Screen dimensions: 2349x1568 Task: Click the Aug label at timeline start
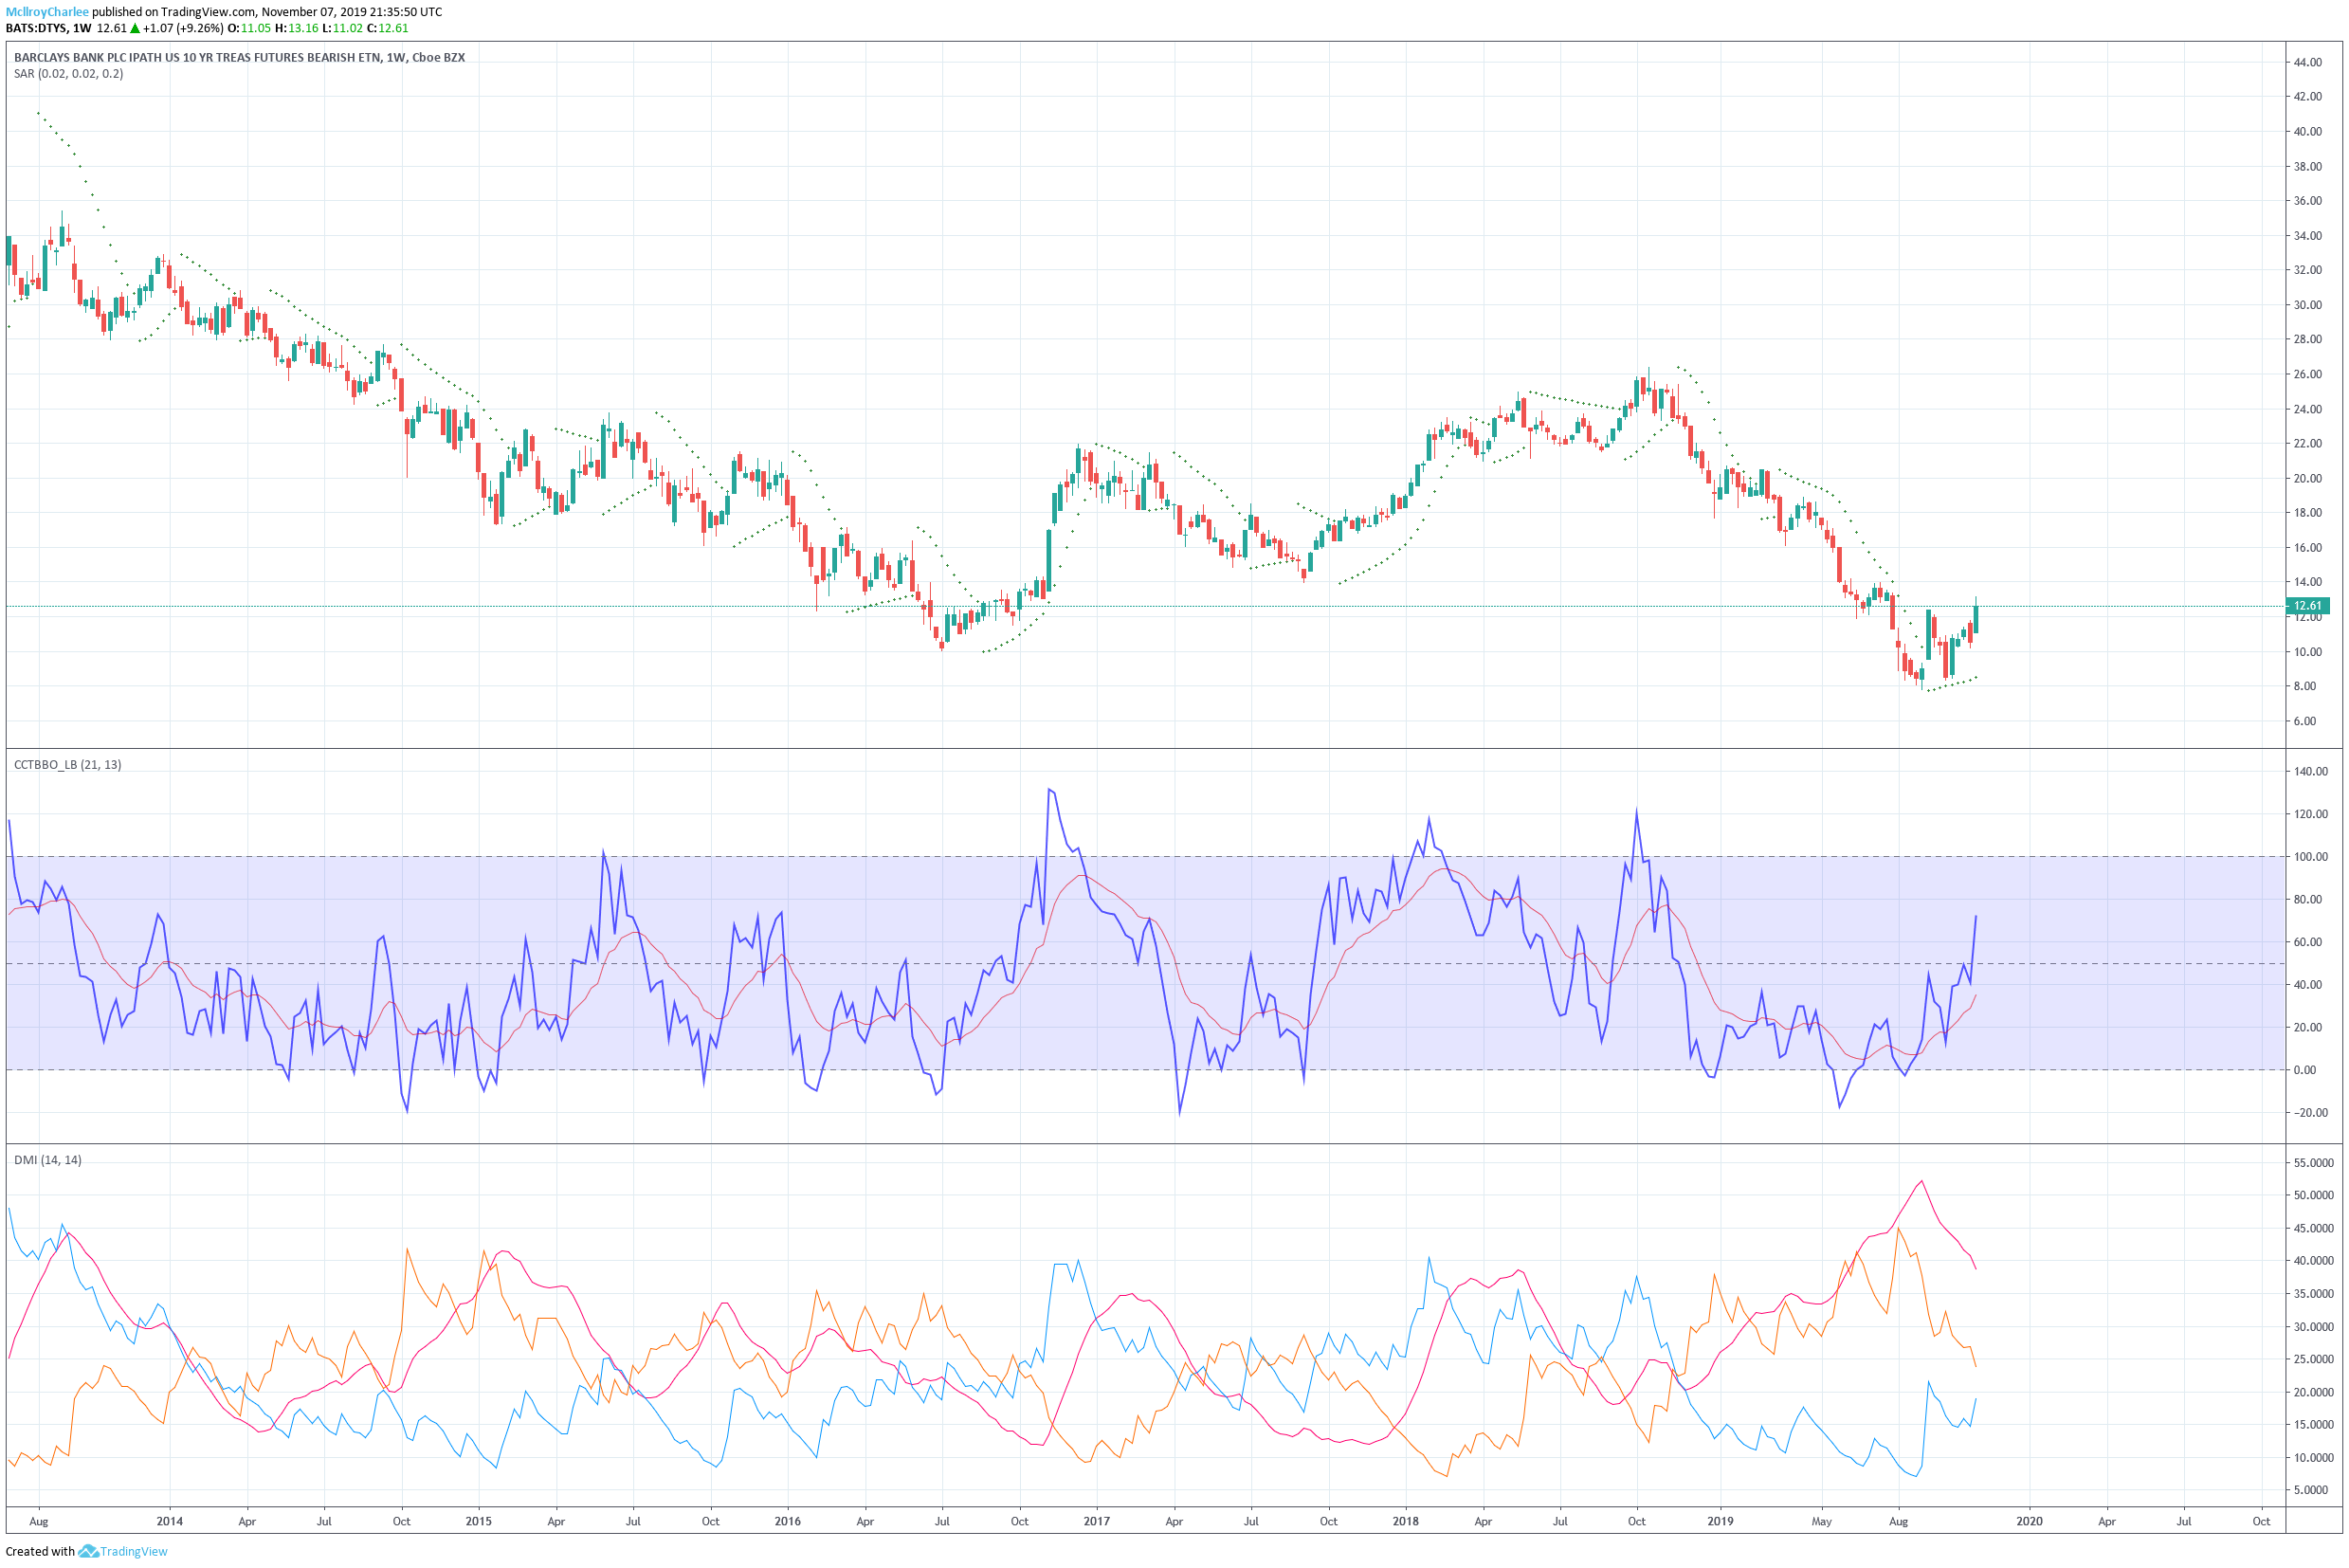point(39,1522)
